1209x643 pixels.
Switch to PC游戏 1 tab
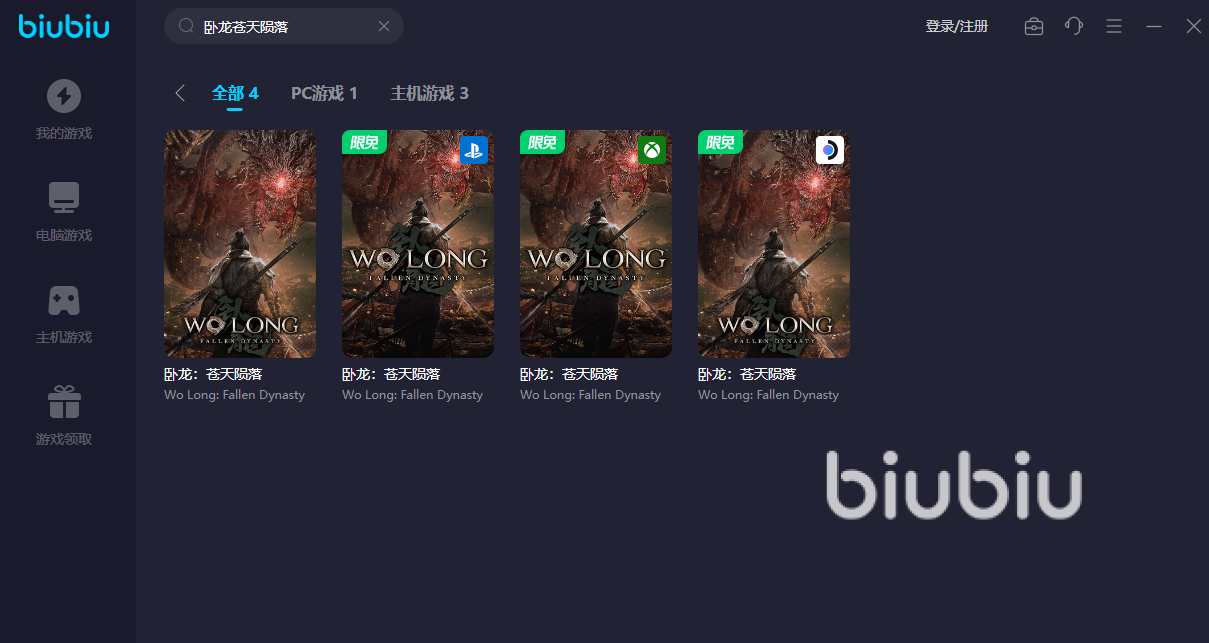point(324,93)
